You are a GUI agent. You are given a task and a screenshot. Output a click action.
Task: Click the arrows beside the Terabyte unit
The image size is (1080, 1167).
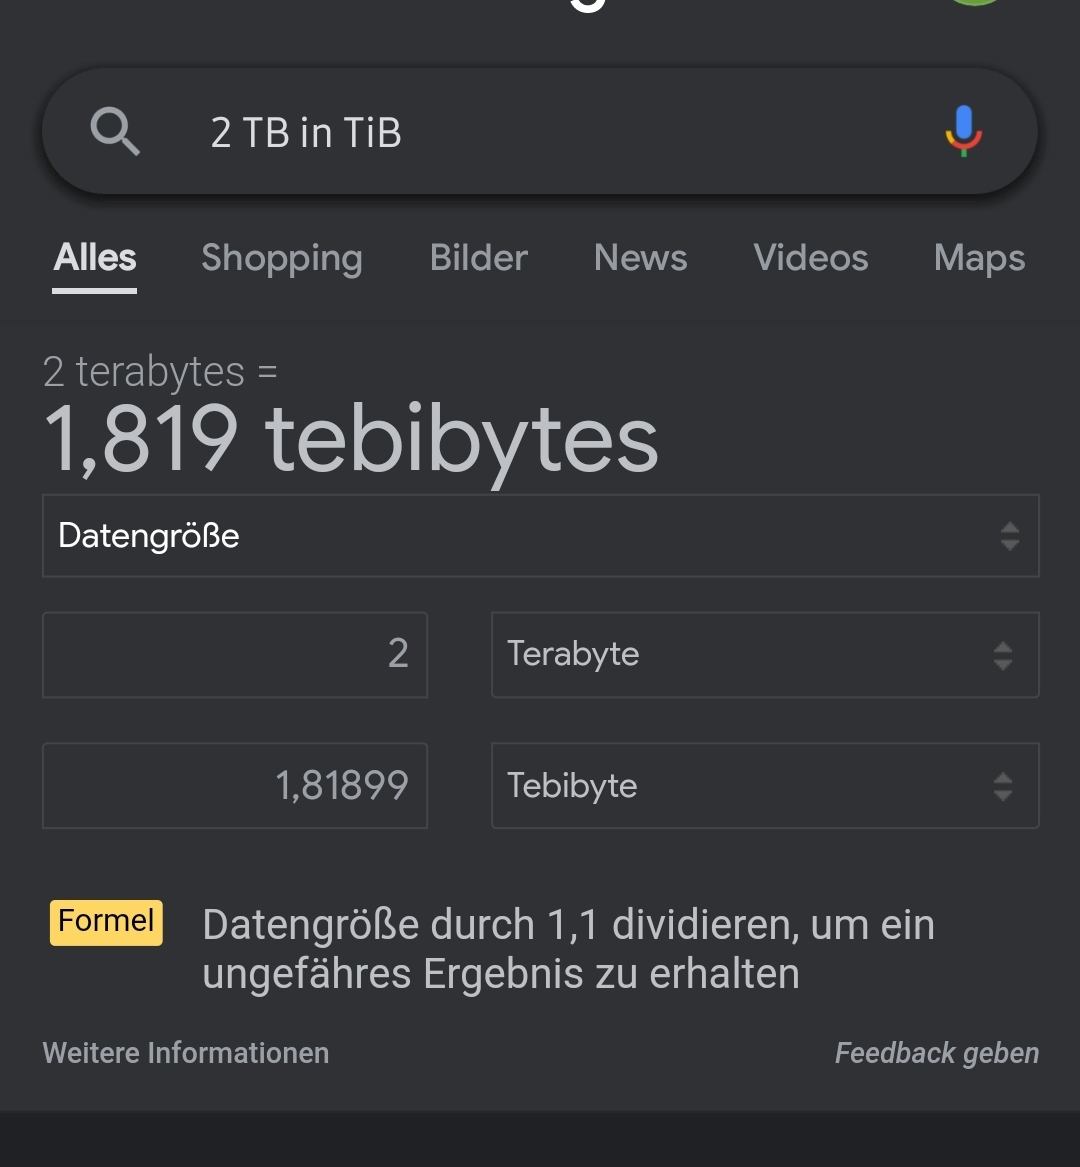1002,655
